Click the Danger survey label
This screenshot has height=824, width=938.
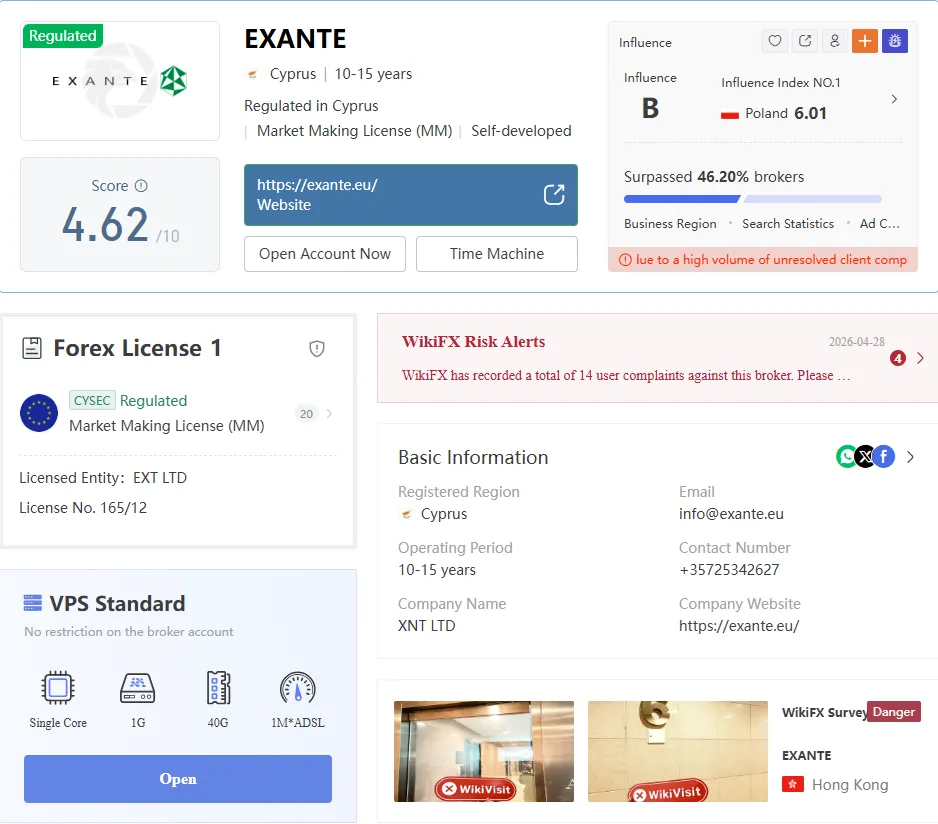(893, 712)
